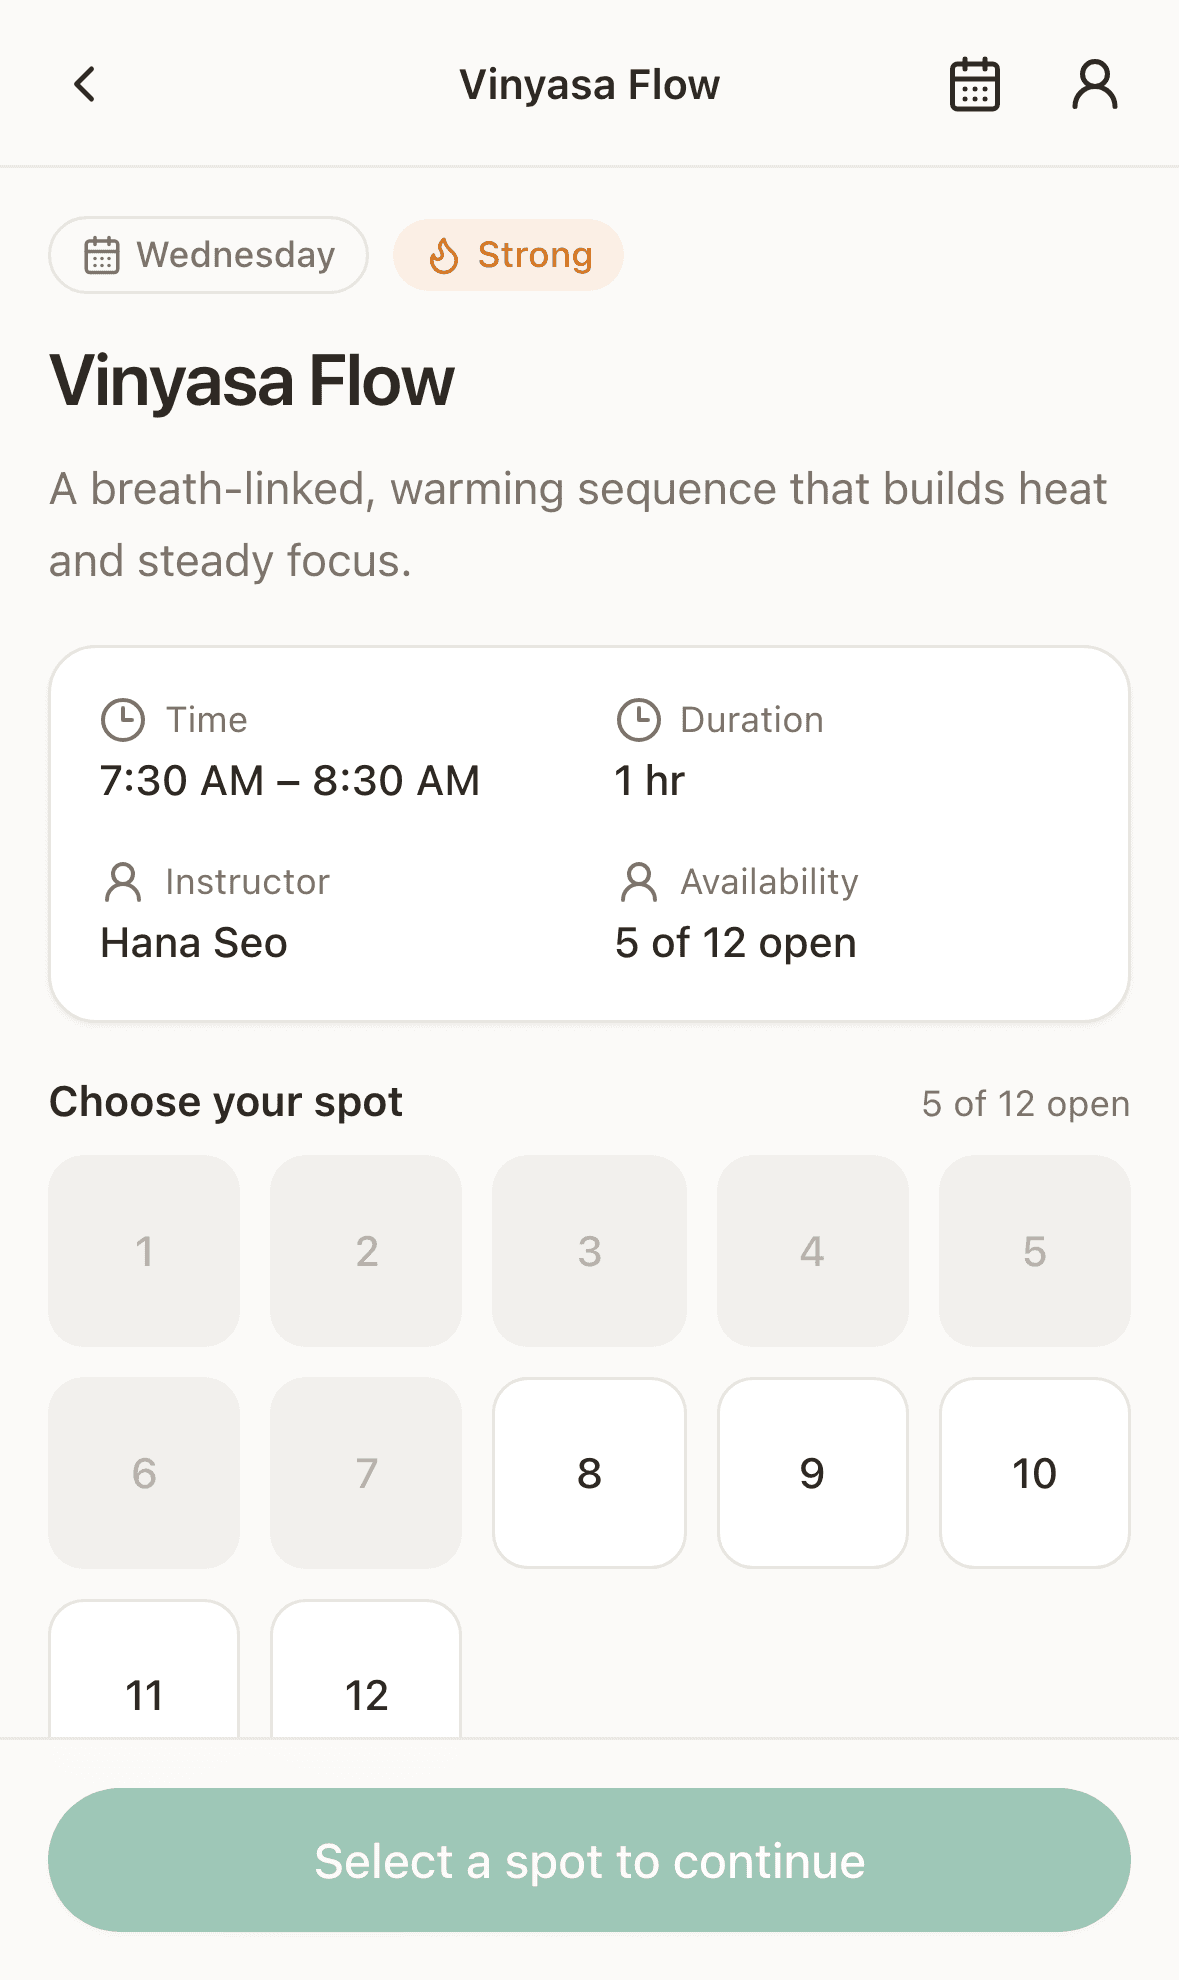This screenshot has width=1179, height=1980.
Task: Click the person icon beside Instructor
Action: pos(123,882)
